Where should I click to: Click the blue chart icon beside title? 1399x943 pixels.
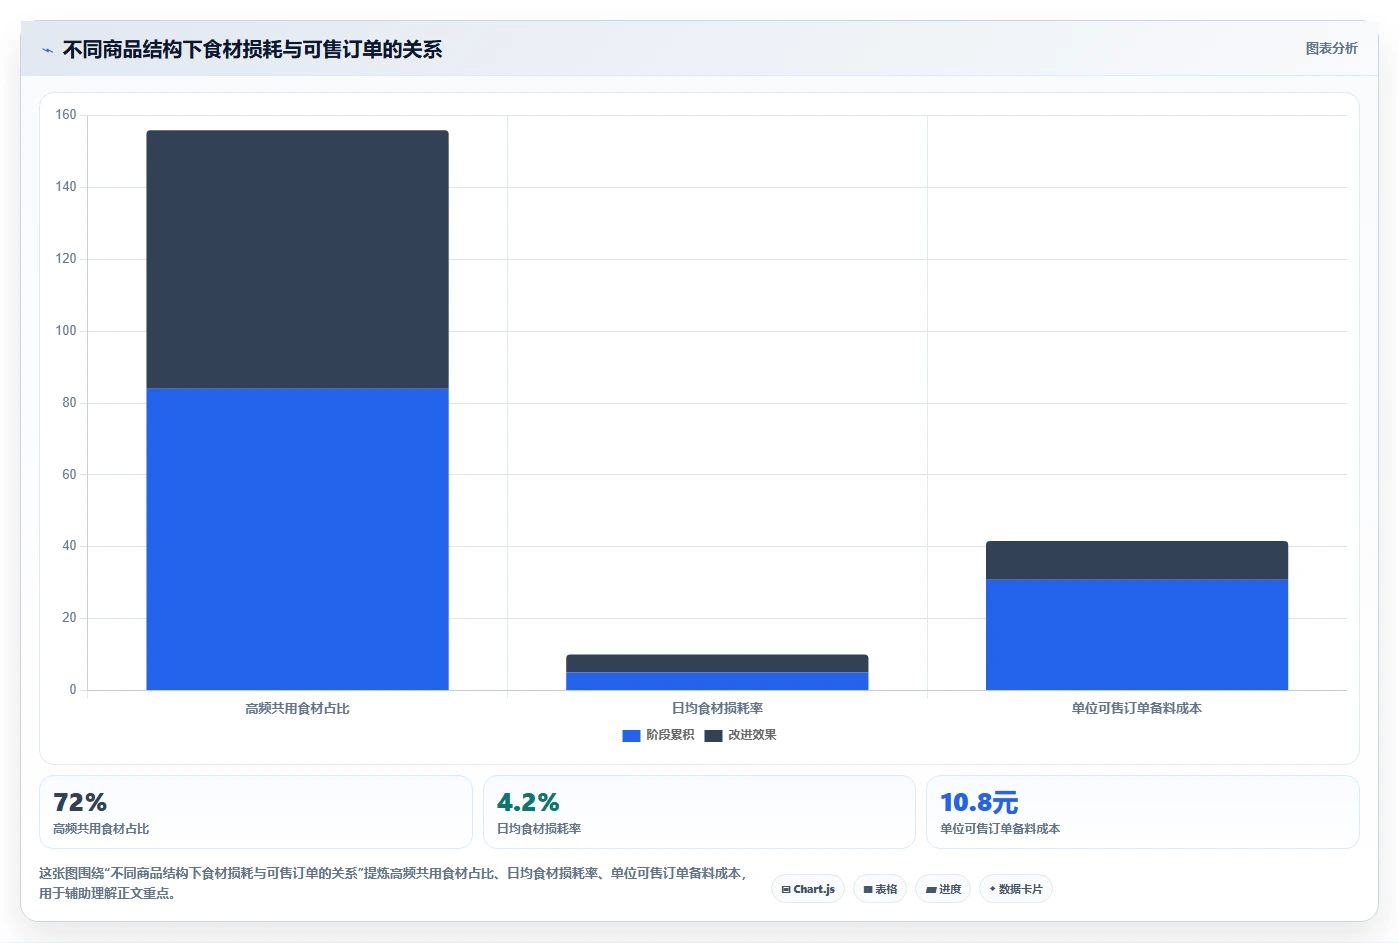coord(47,50)
